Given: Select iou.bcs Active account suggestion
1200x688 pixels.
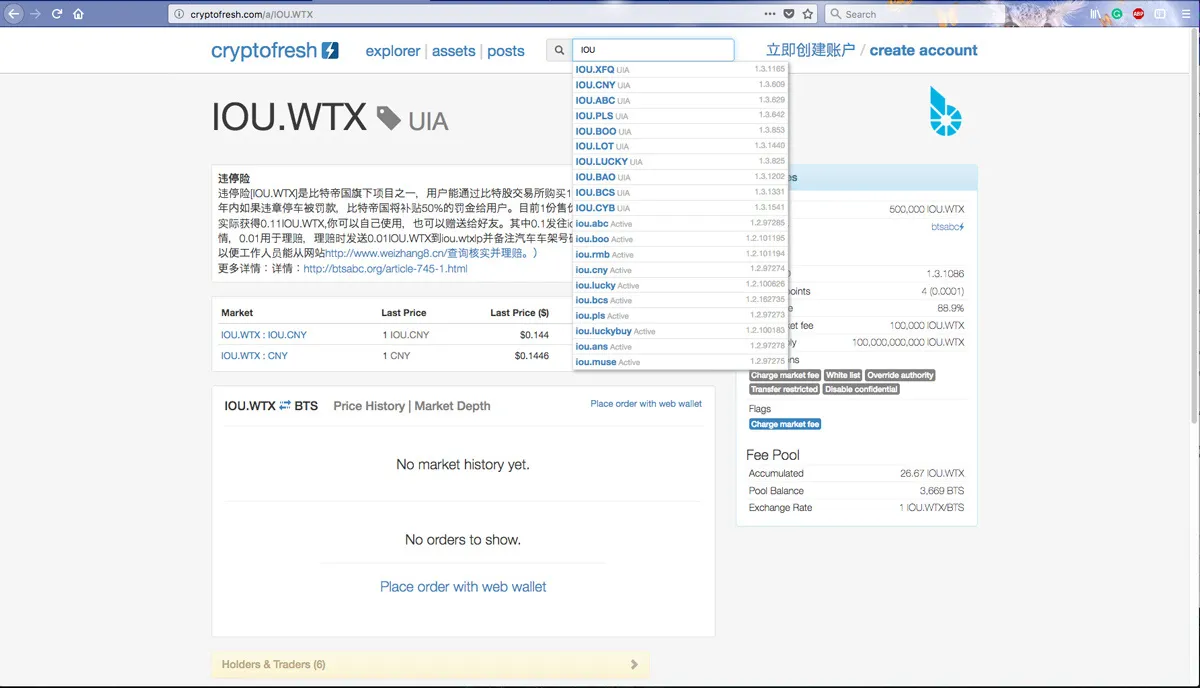Looking at the screenshot, I should (681, 300).
